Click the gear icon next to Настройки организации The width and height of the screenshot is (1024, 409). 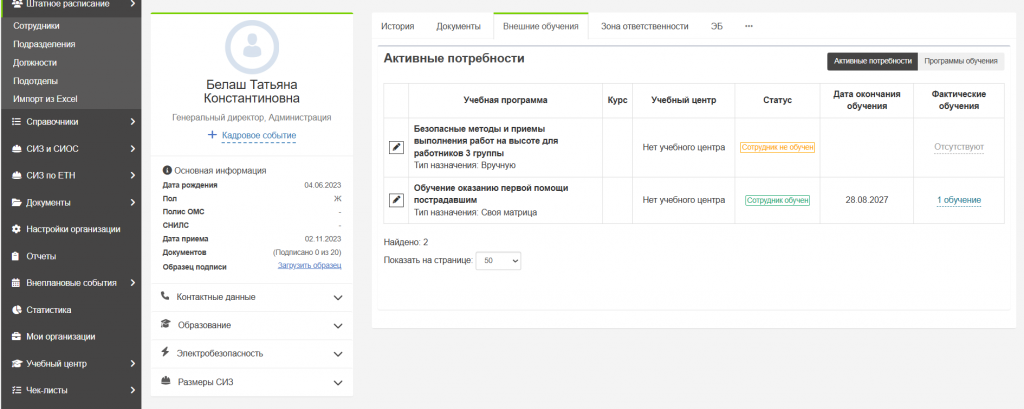click(x=17, y=229)
